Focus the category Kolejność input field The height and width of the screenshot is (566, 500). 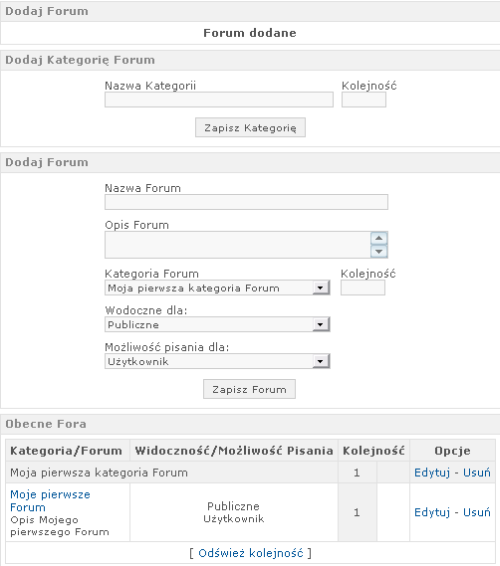[x=364, y=100]
